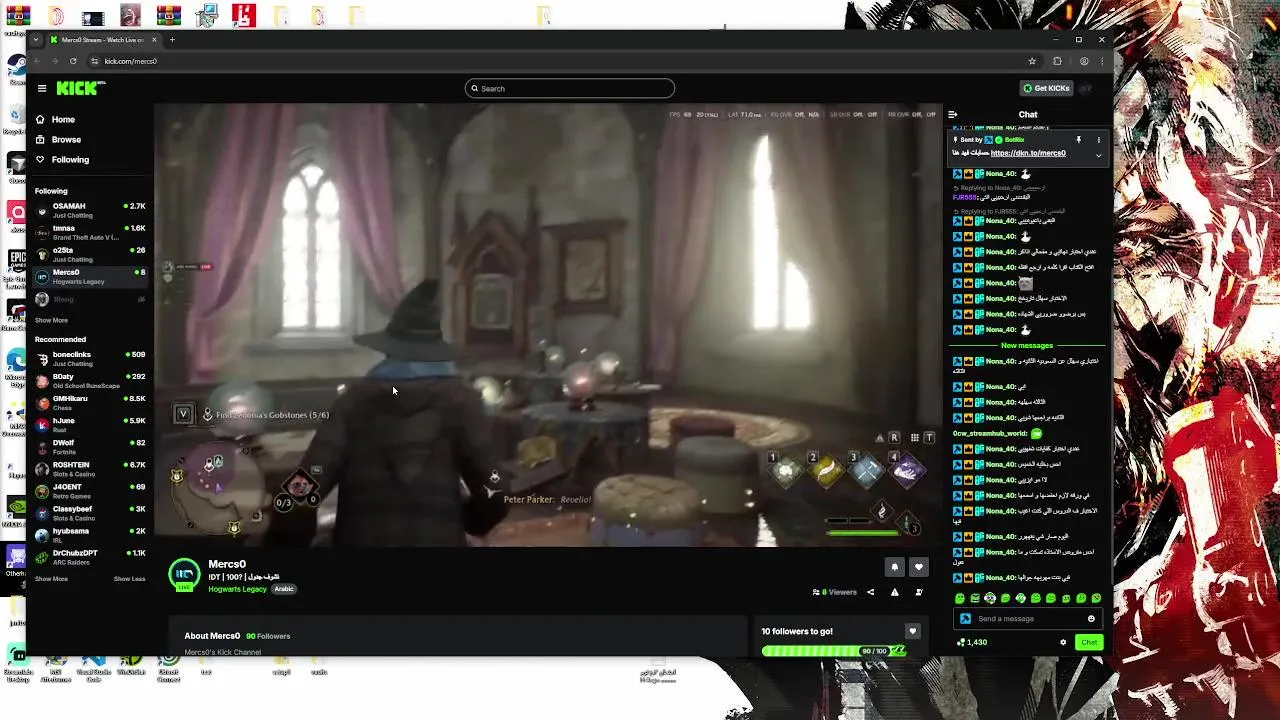
Task: Reload the page in browser
Action: point(73,61)
